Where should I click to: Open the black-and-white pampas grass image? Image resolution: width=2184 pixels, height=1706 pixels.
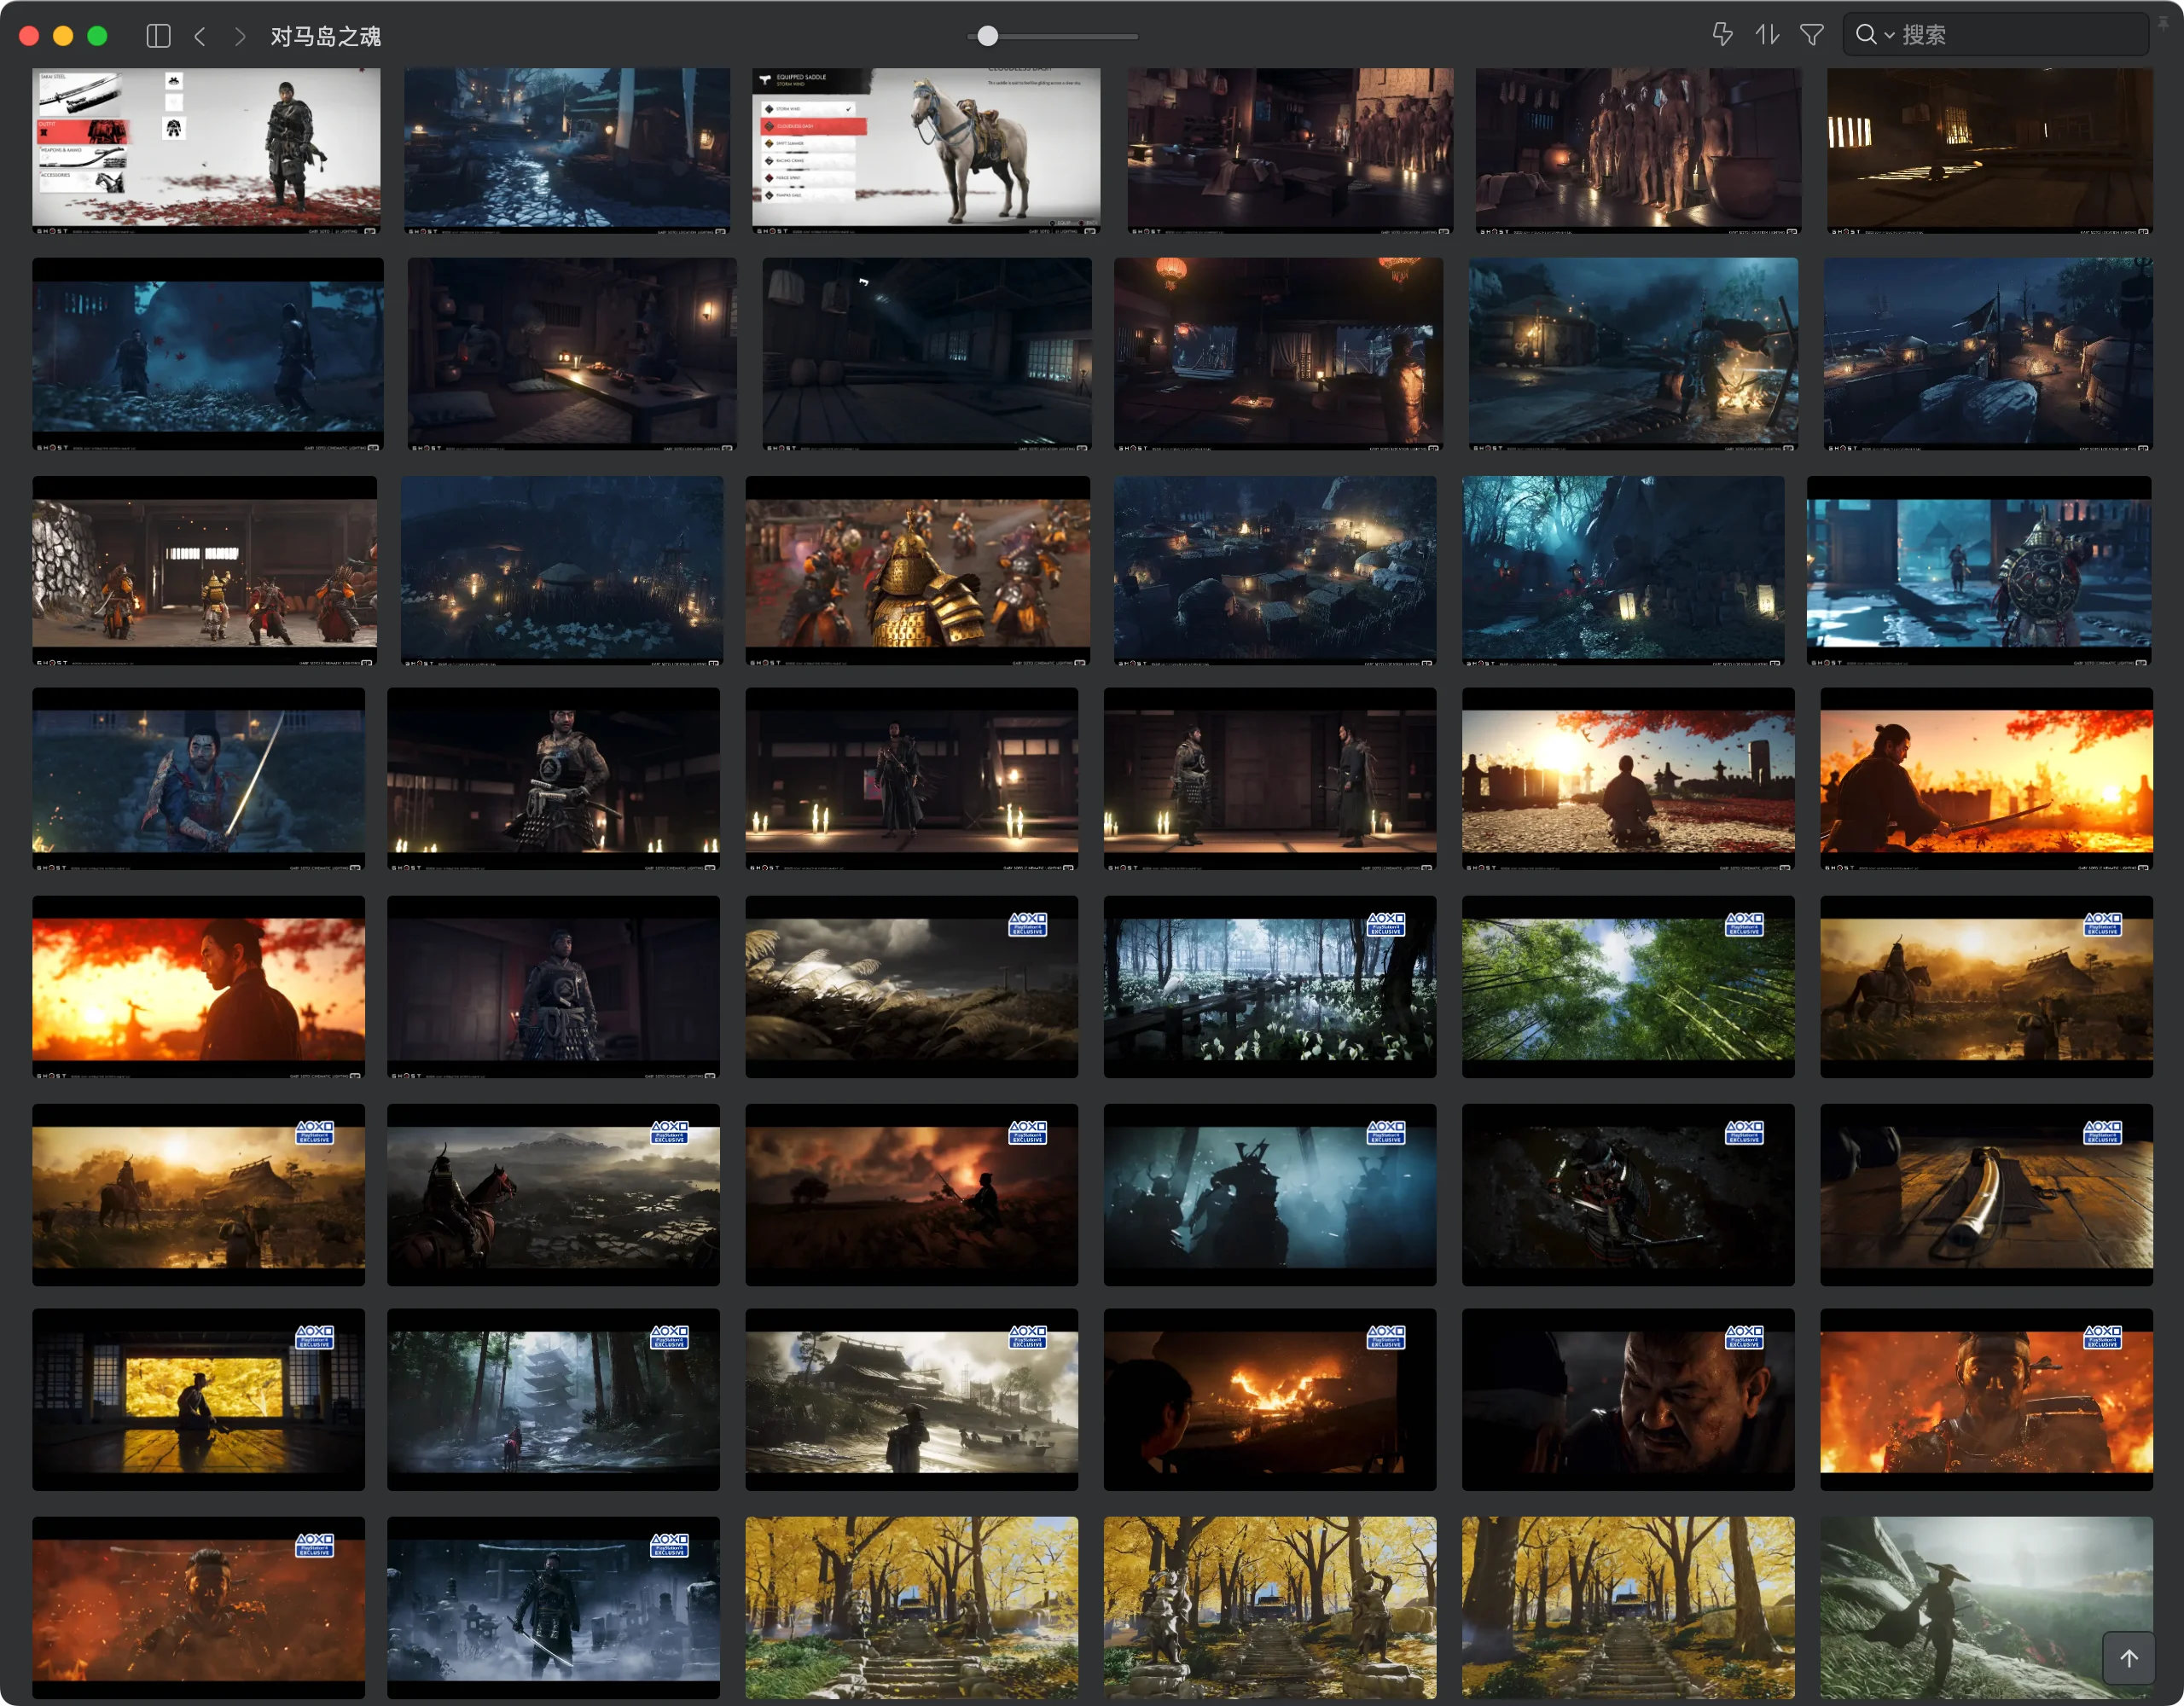click(911, 987)
